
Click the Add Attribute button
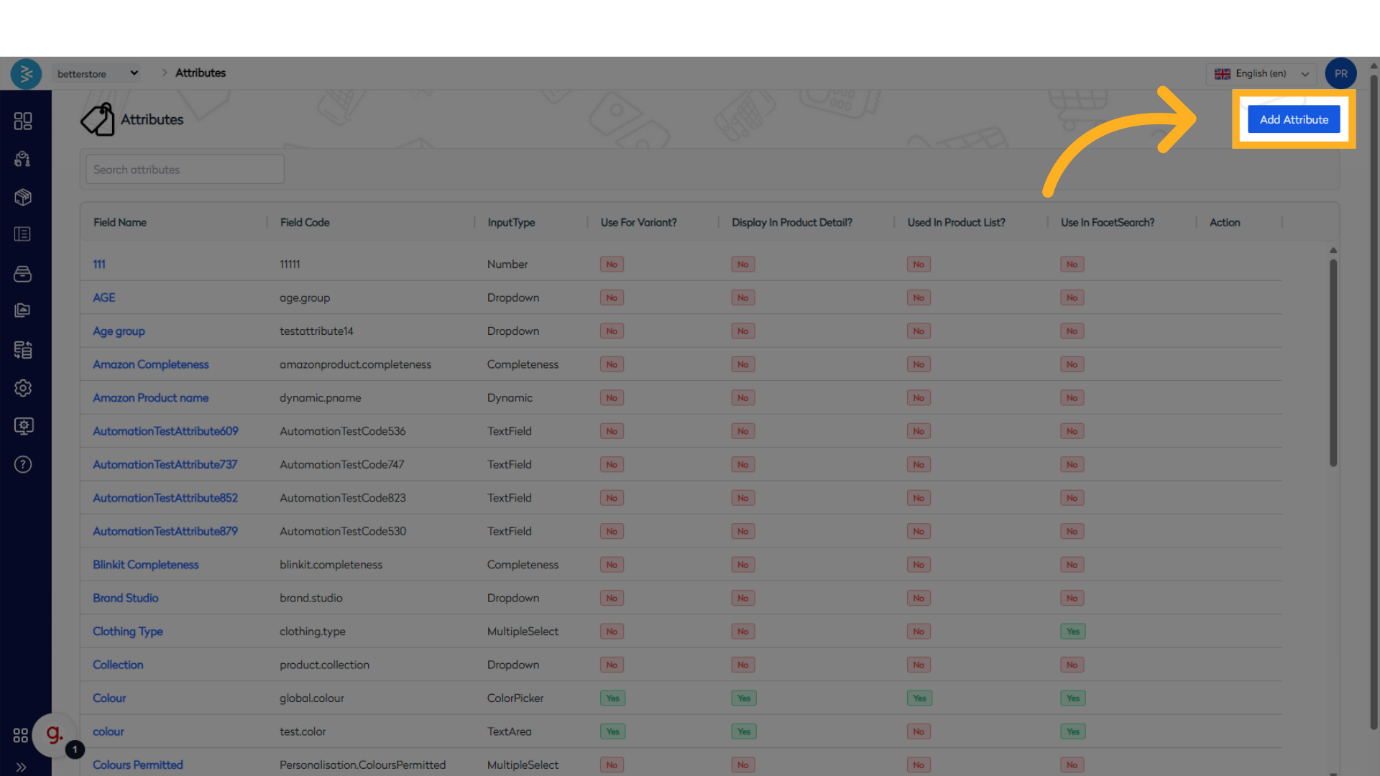point(1293,120)
